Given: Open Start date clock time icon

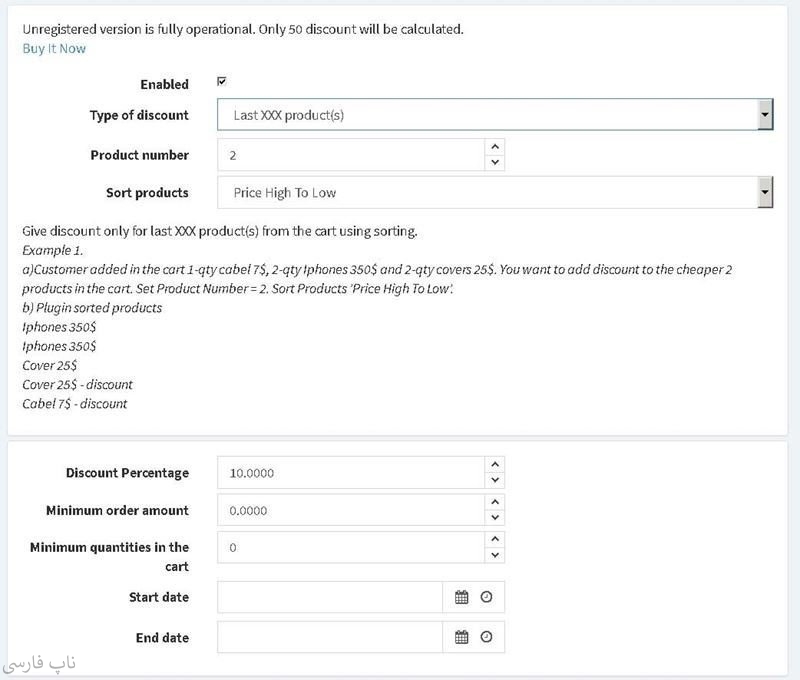Looking at the screenshot, I should [x=486, y=597].
